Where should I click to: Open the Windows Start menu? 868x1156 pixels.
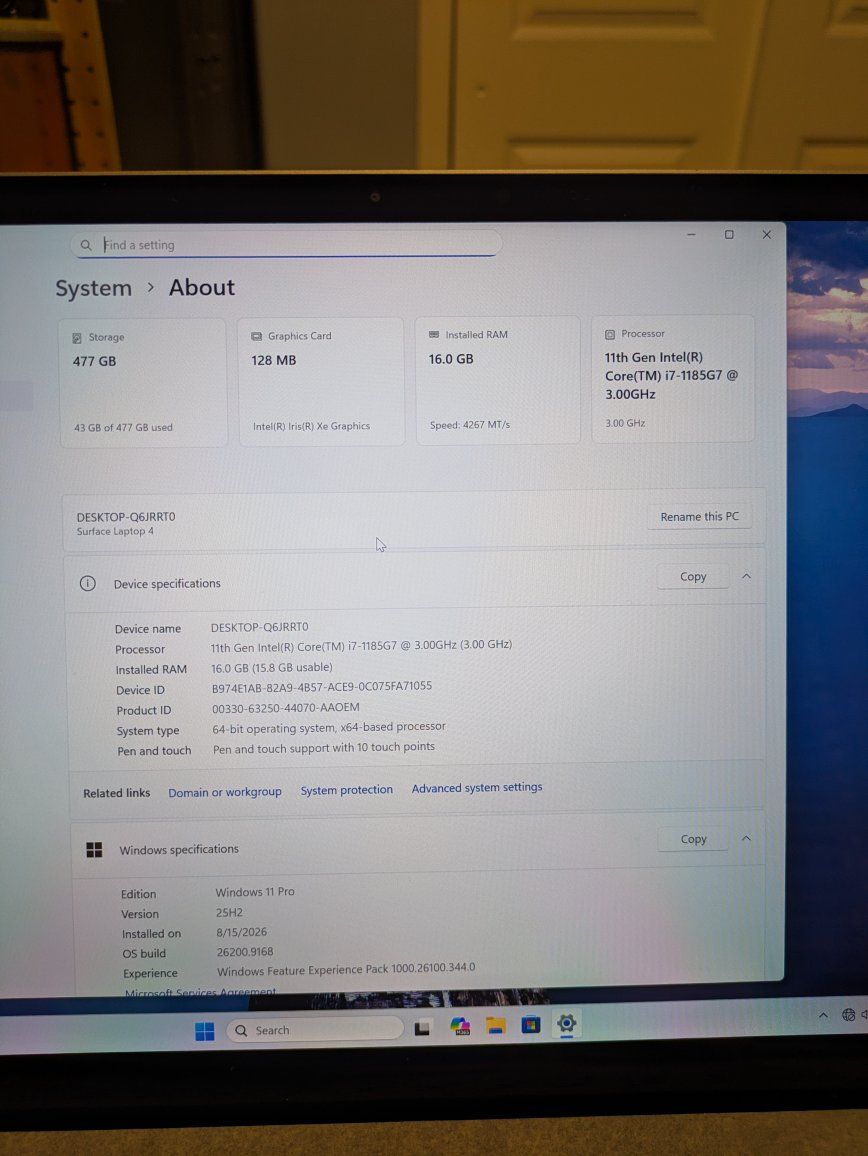click(204, 1031)
